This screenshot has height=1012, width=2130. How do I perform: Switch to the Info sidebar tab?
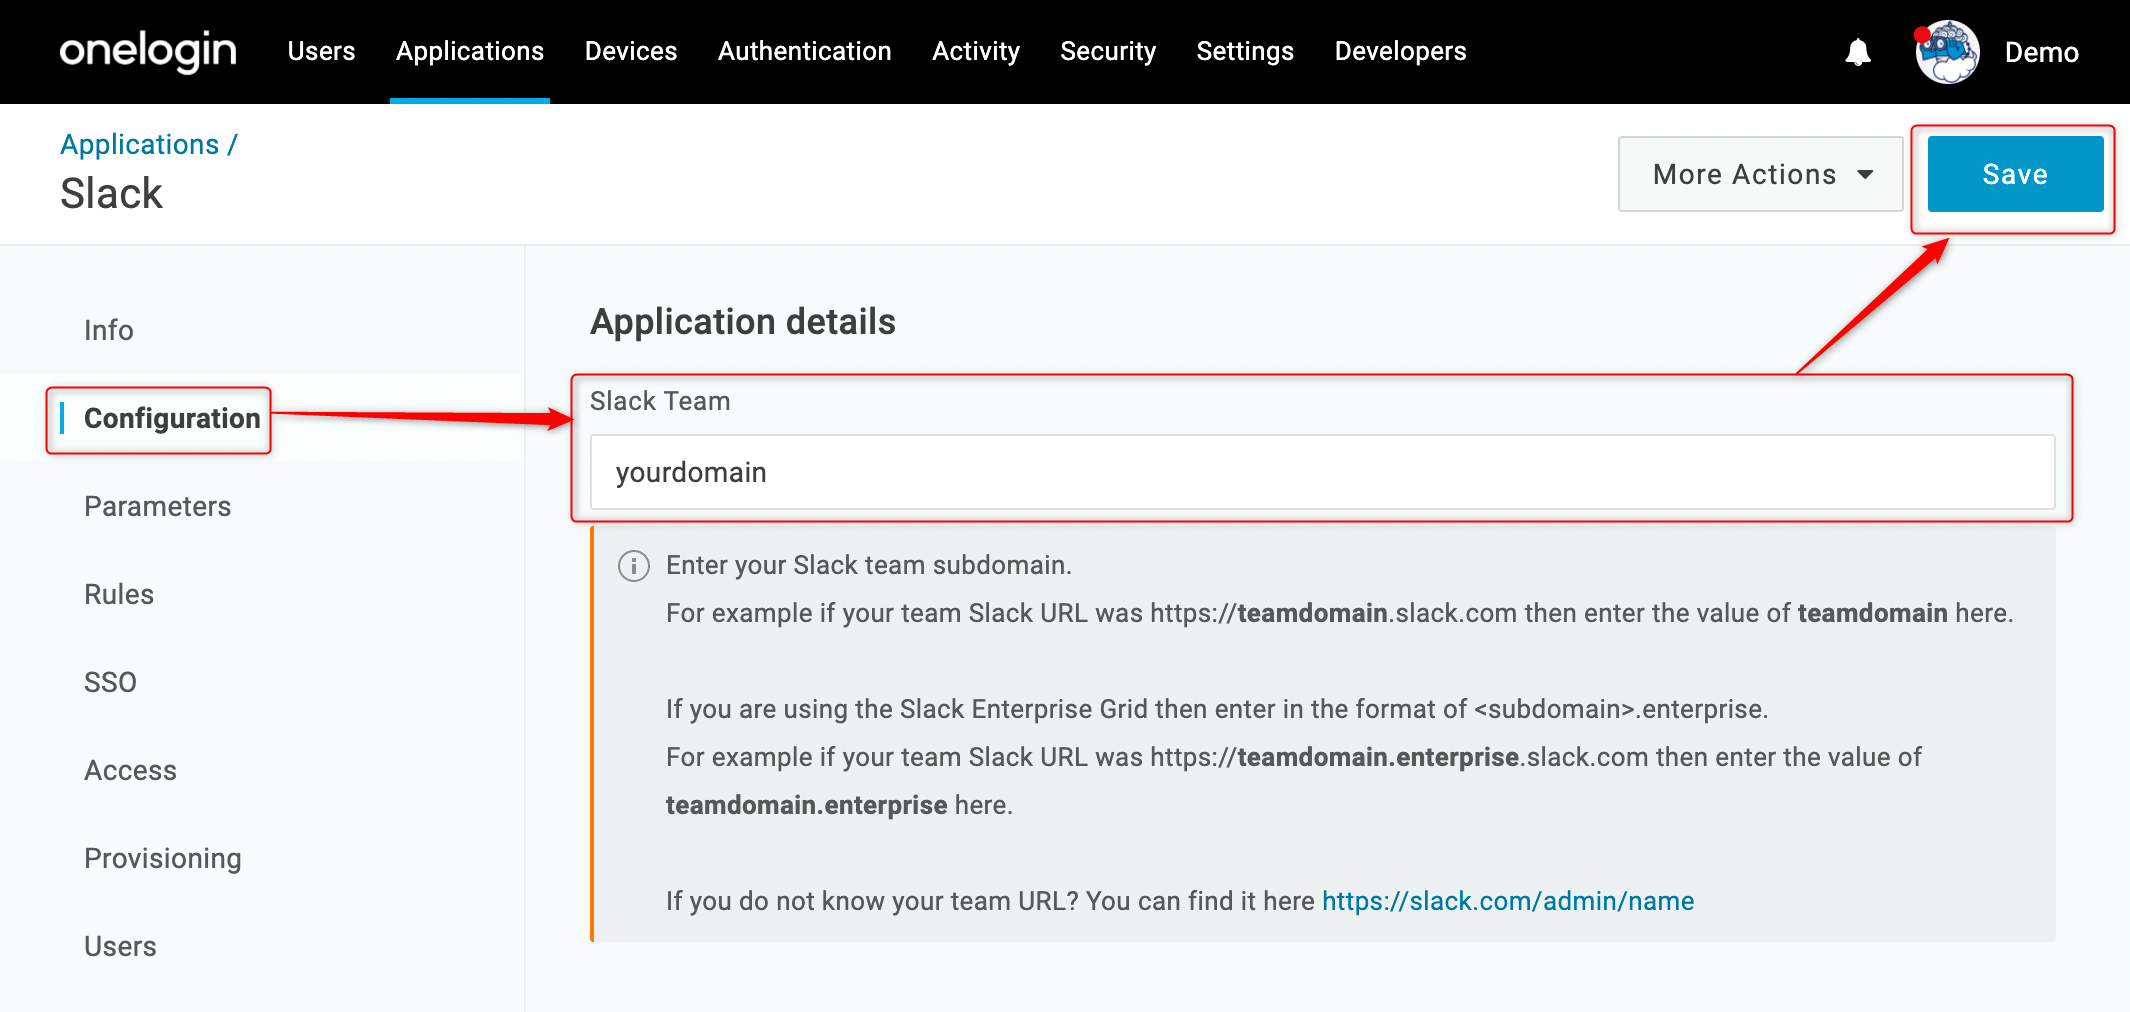[109, 330]
